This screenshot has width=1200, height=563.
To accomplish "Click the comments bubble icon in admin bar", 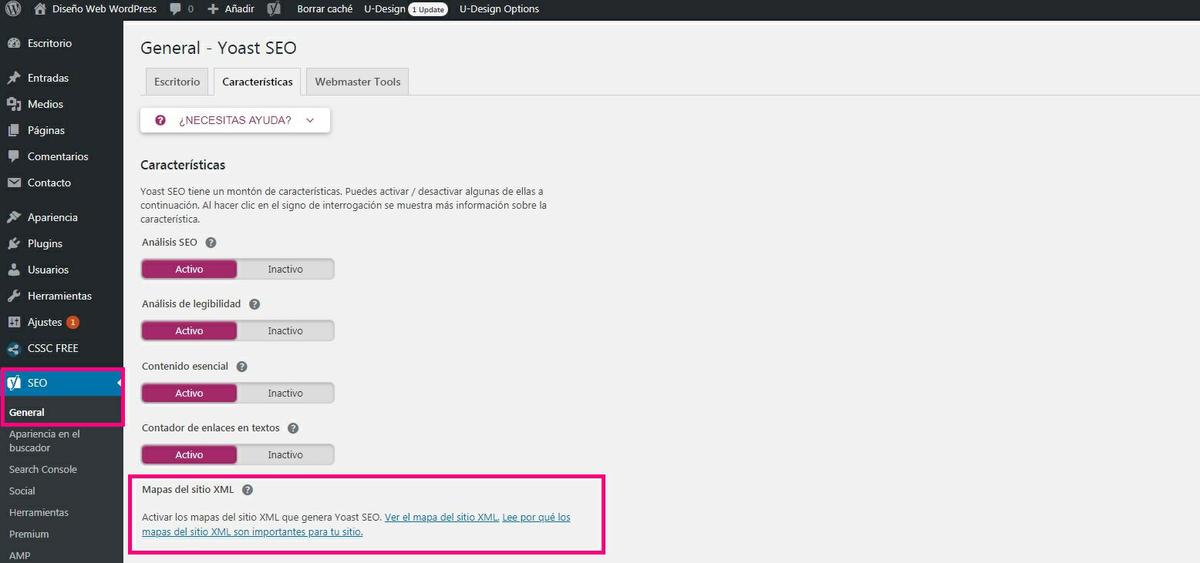I will coord(175,9).
